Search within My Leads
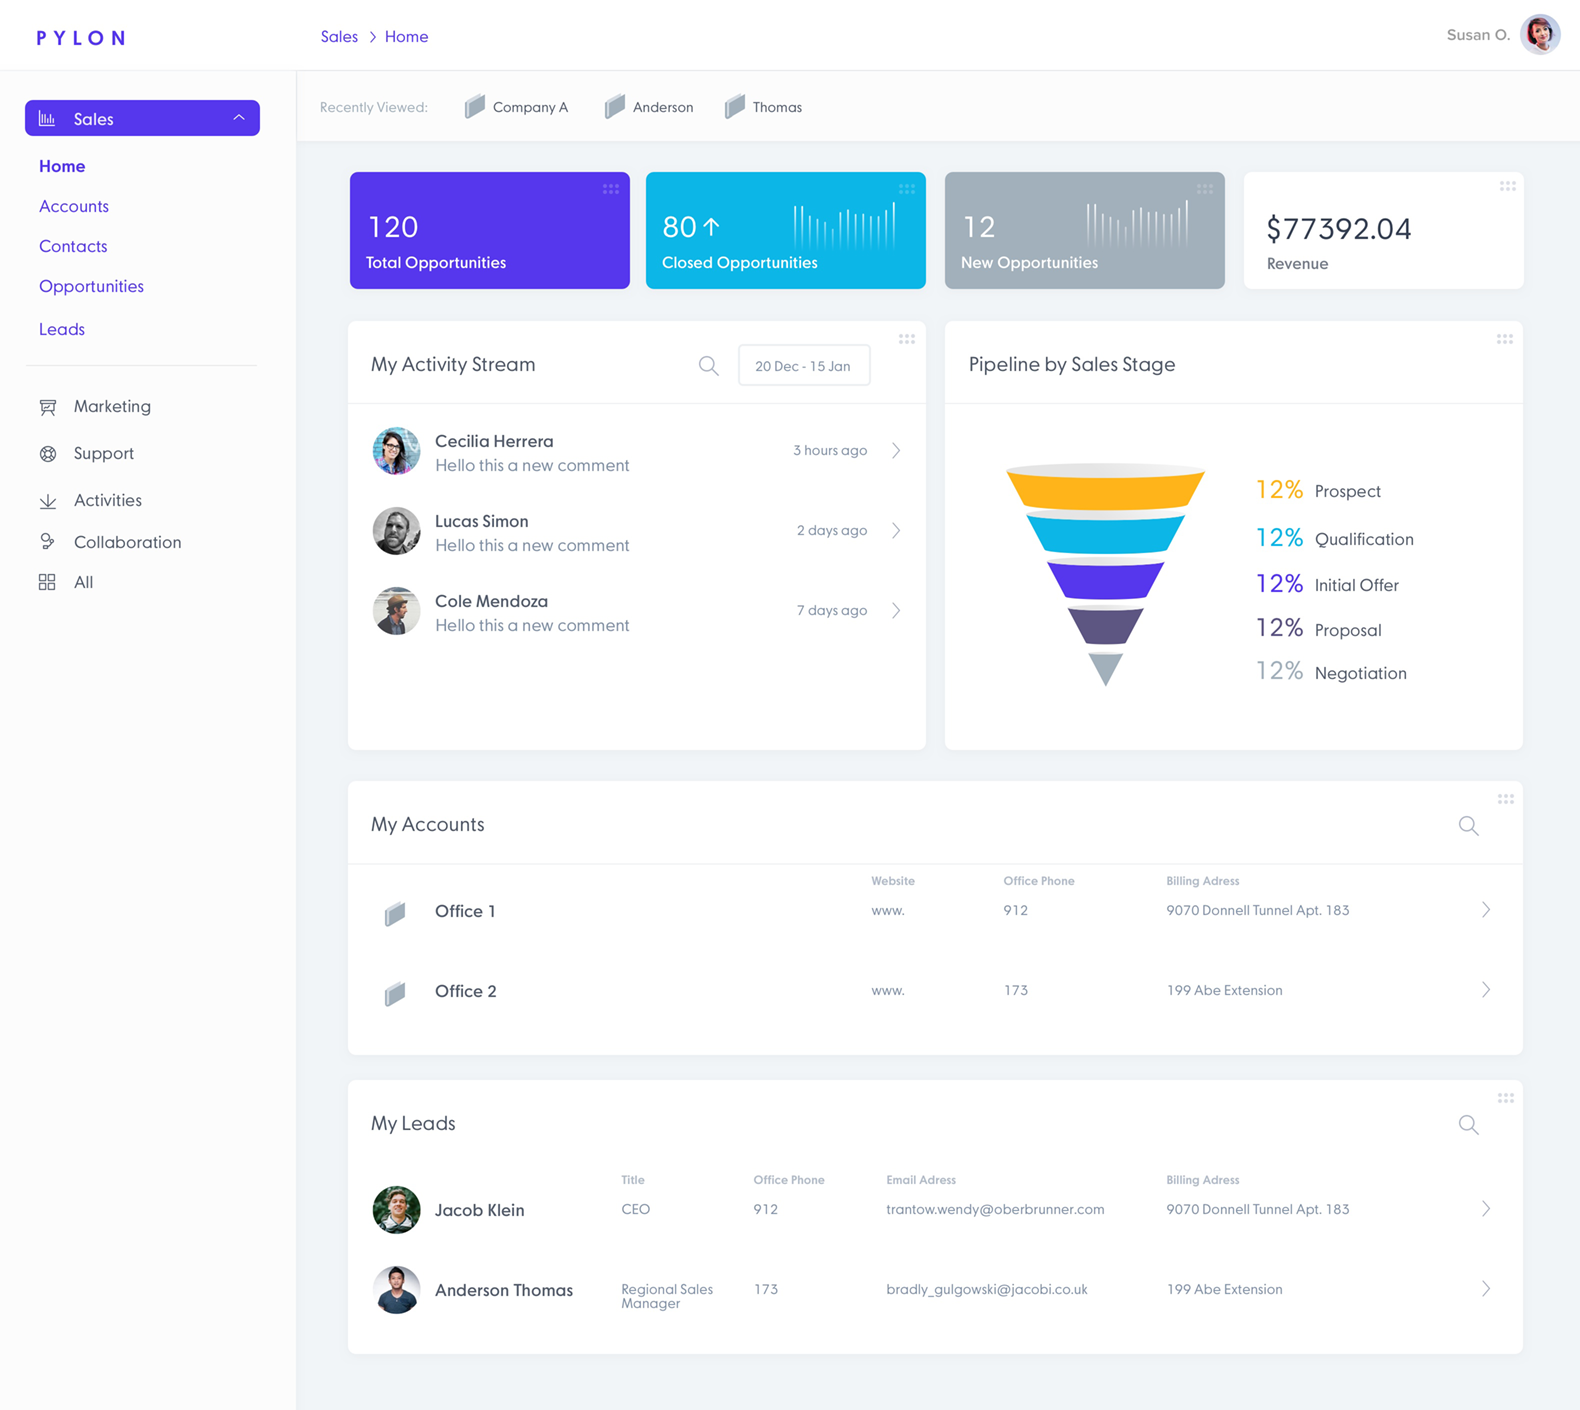 (1469, 1125)
